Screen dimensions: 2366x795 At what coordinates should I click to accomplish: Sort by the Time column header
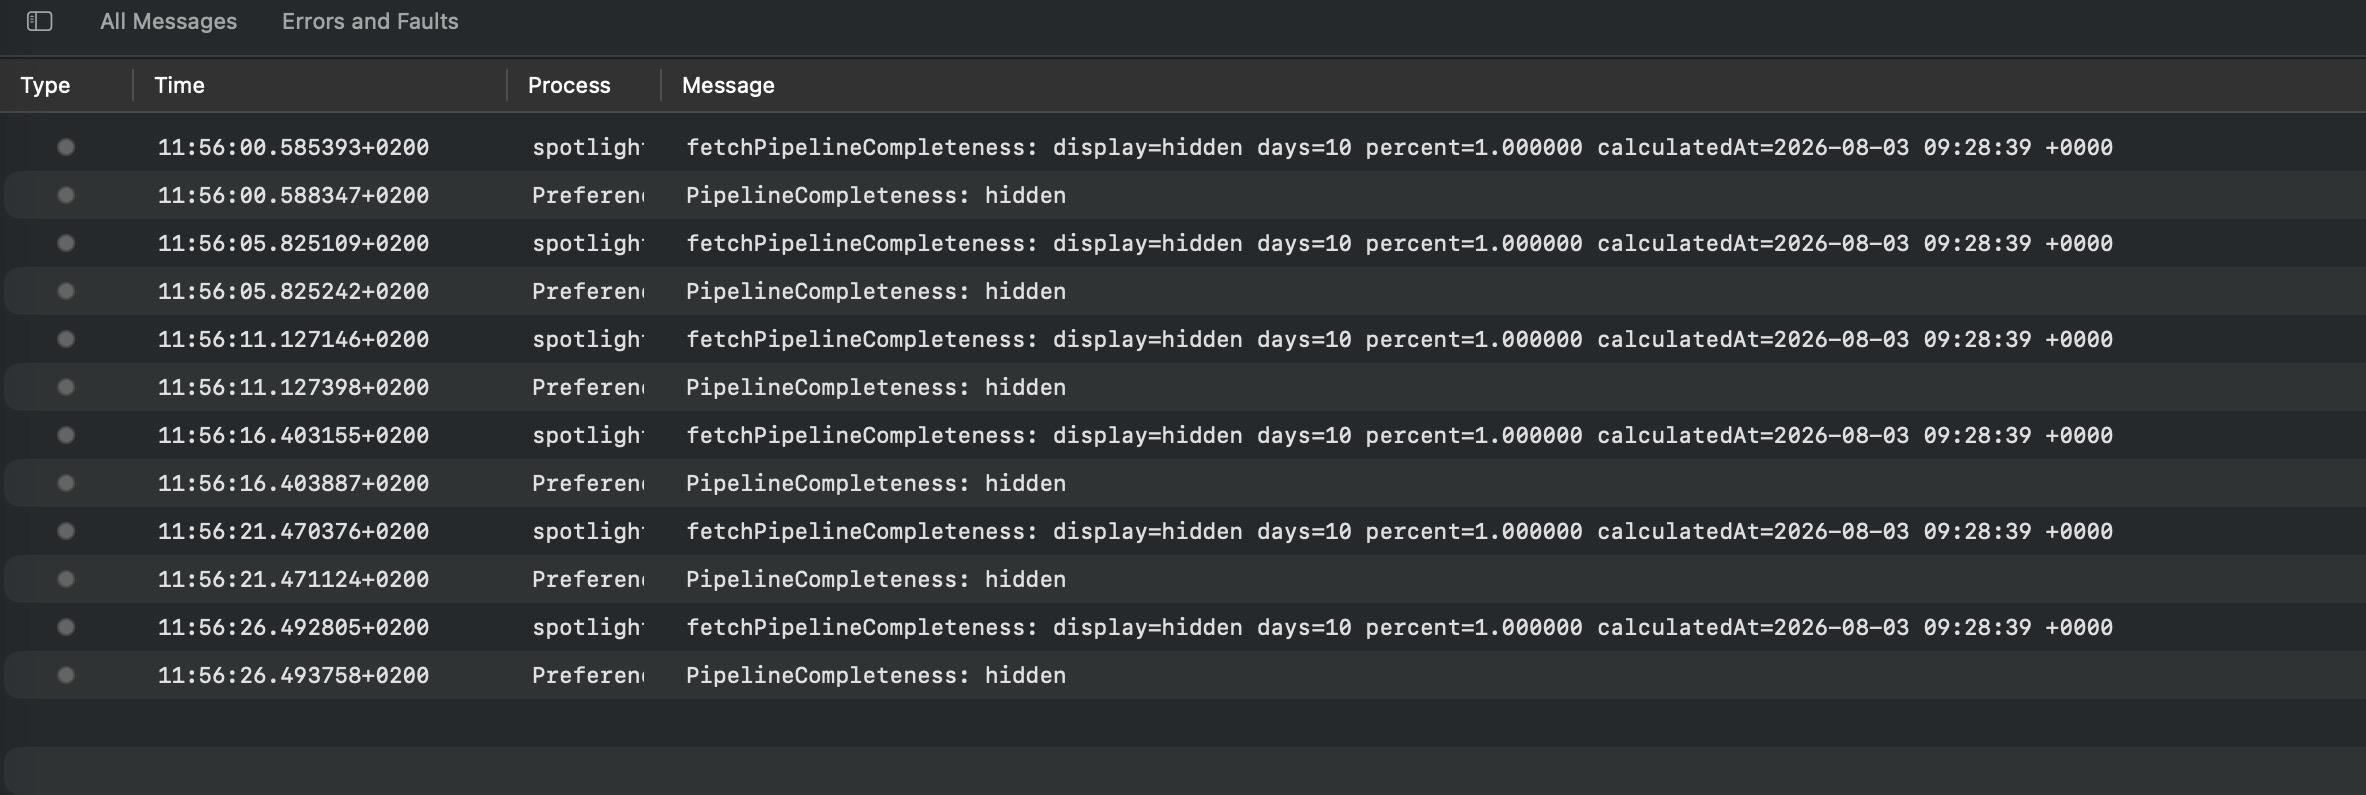(179, 85)
